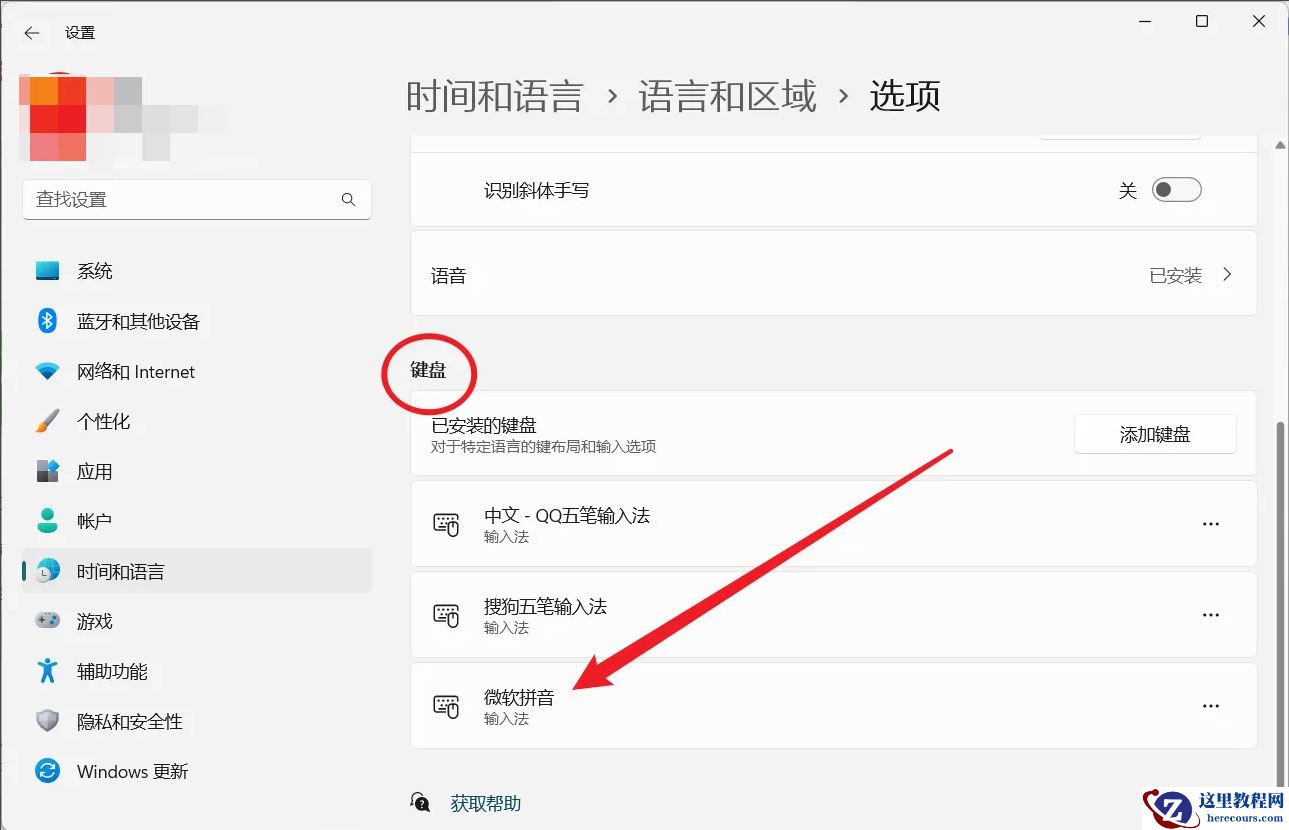Click the keyboard icon beside 微软拼音
Screen dimensions: 1289x830
(x=445, y=705)
